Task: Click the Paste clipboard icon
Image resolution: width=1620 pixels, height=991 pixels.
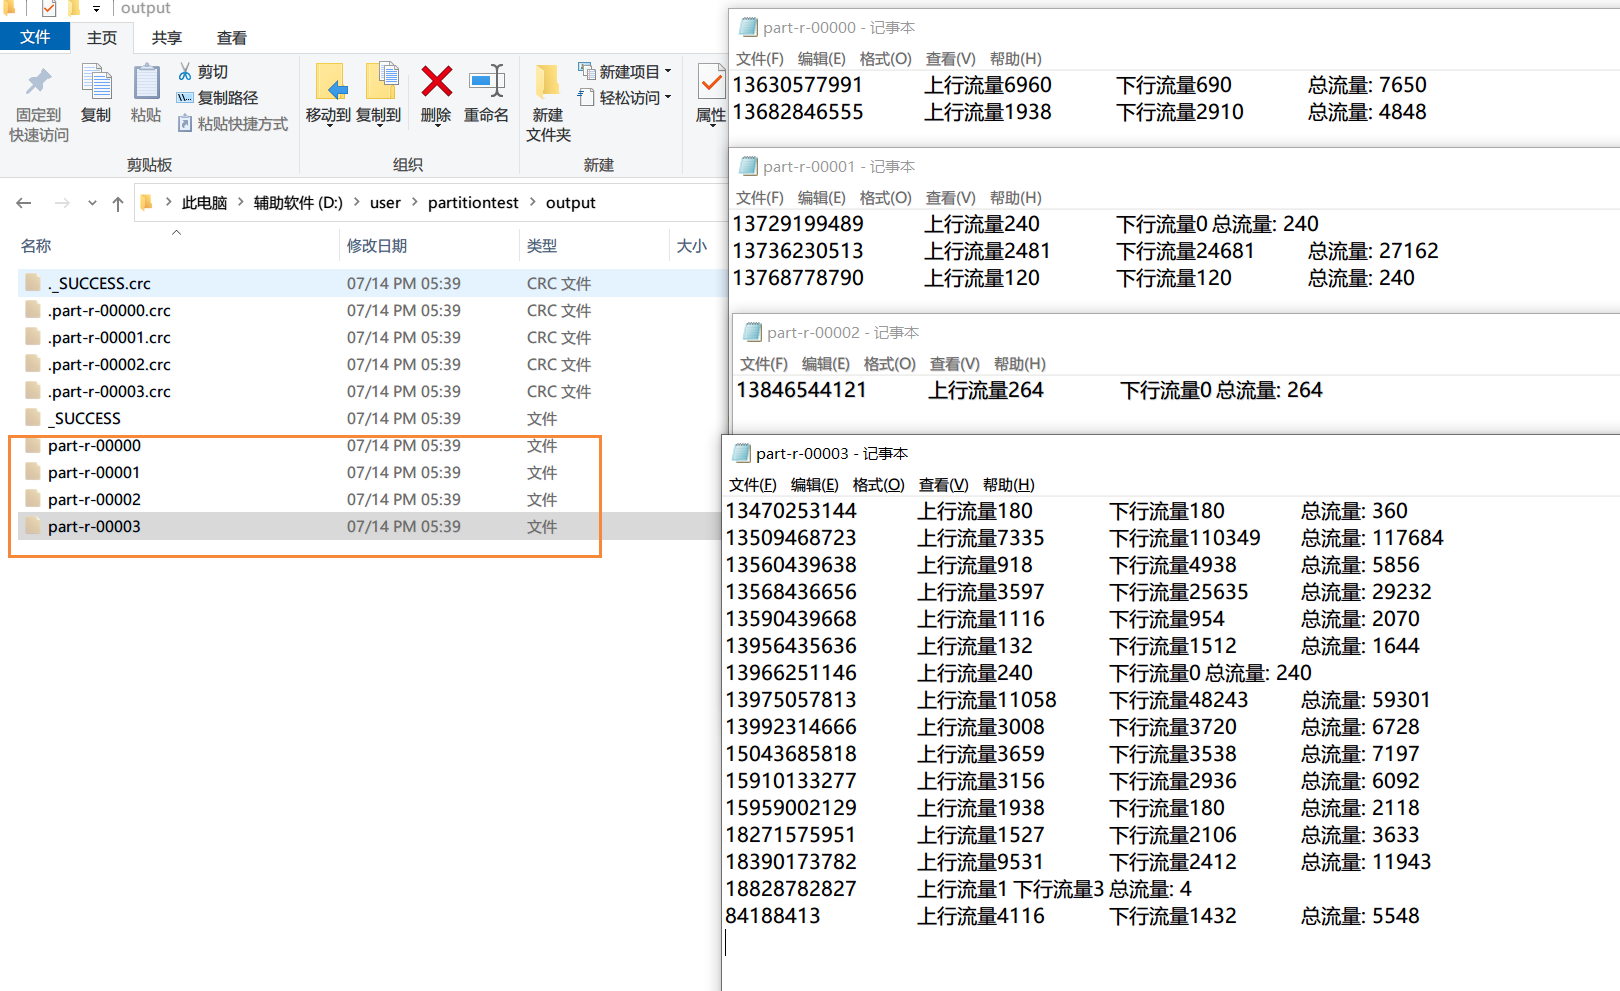Action: (x=146, y=82)
